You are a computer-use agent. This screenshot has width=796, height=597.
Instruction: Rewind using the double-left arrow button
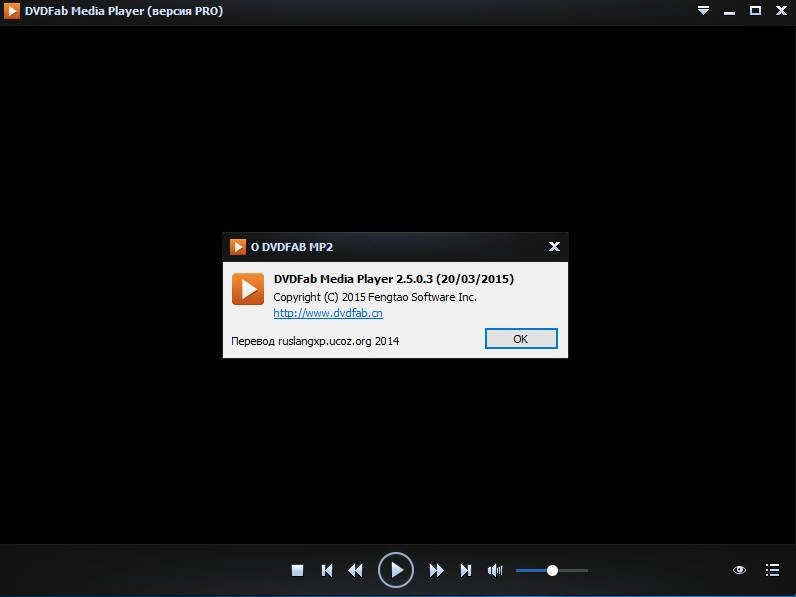point(355,570)
